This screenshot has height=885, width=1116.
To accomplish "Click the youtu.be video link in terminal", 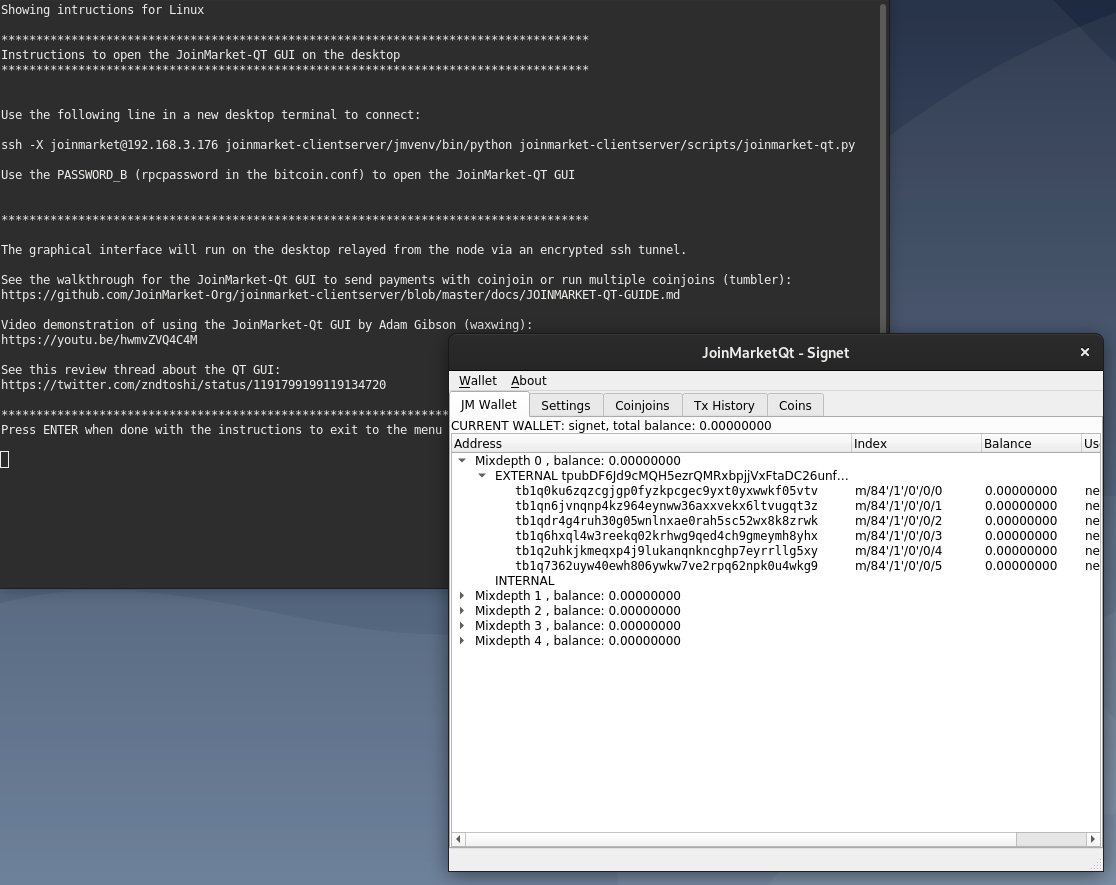I will pos(99,340).
